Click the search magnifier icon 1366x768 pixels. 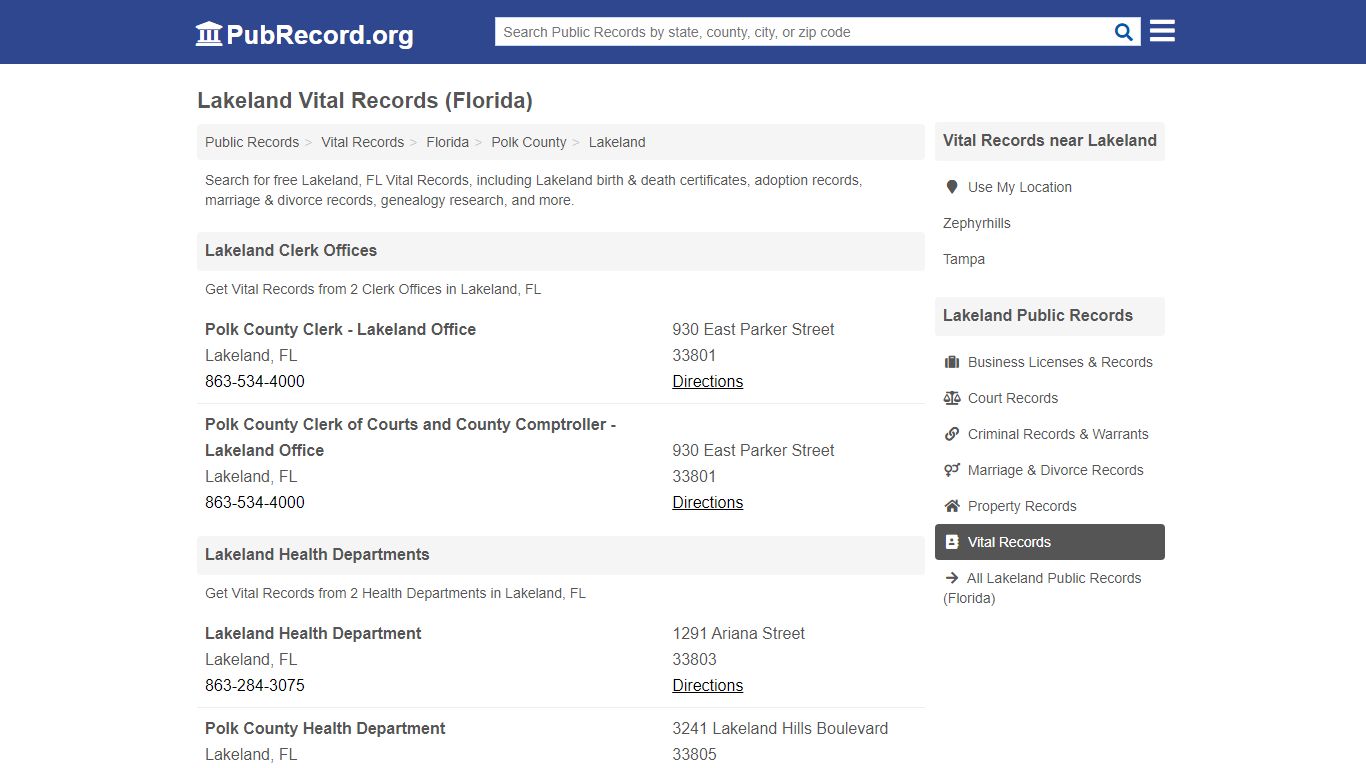[x=1124, y=32]
